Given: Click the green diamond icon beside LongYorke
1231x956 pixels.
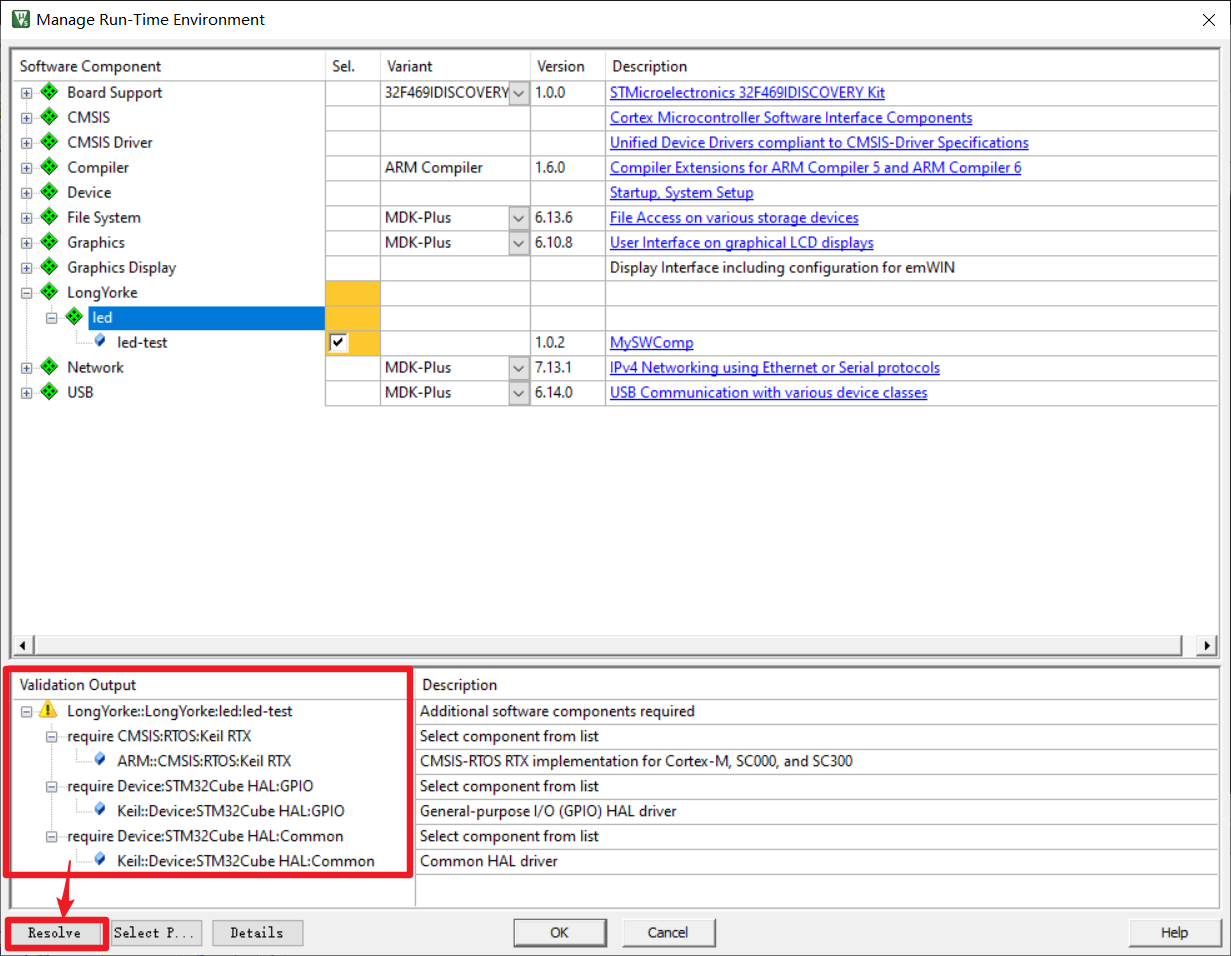Looking at the screenshot, I should tap(49, 292).
